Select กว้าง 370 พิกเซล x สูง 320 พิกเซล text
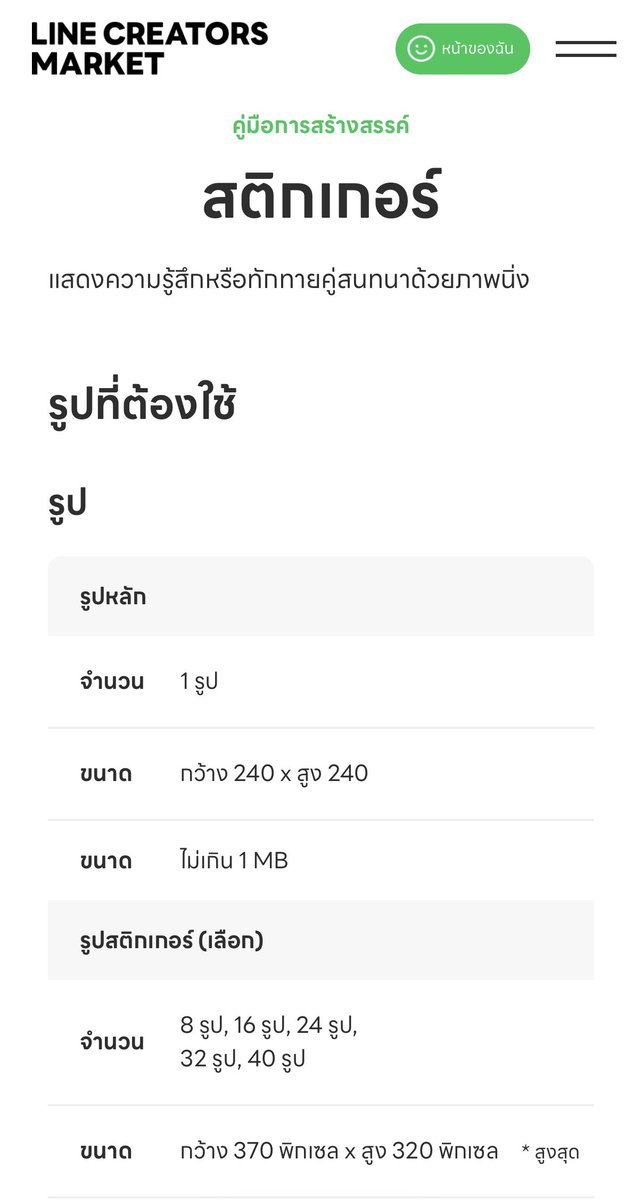 (339, 1151)
